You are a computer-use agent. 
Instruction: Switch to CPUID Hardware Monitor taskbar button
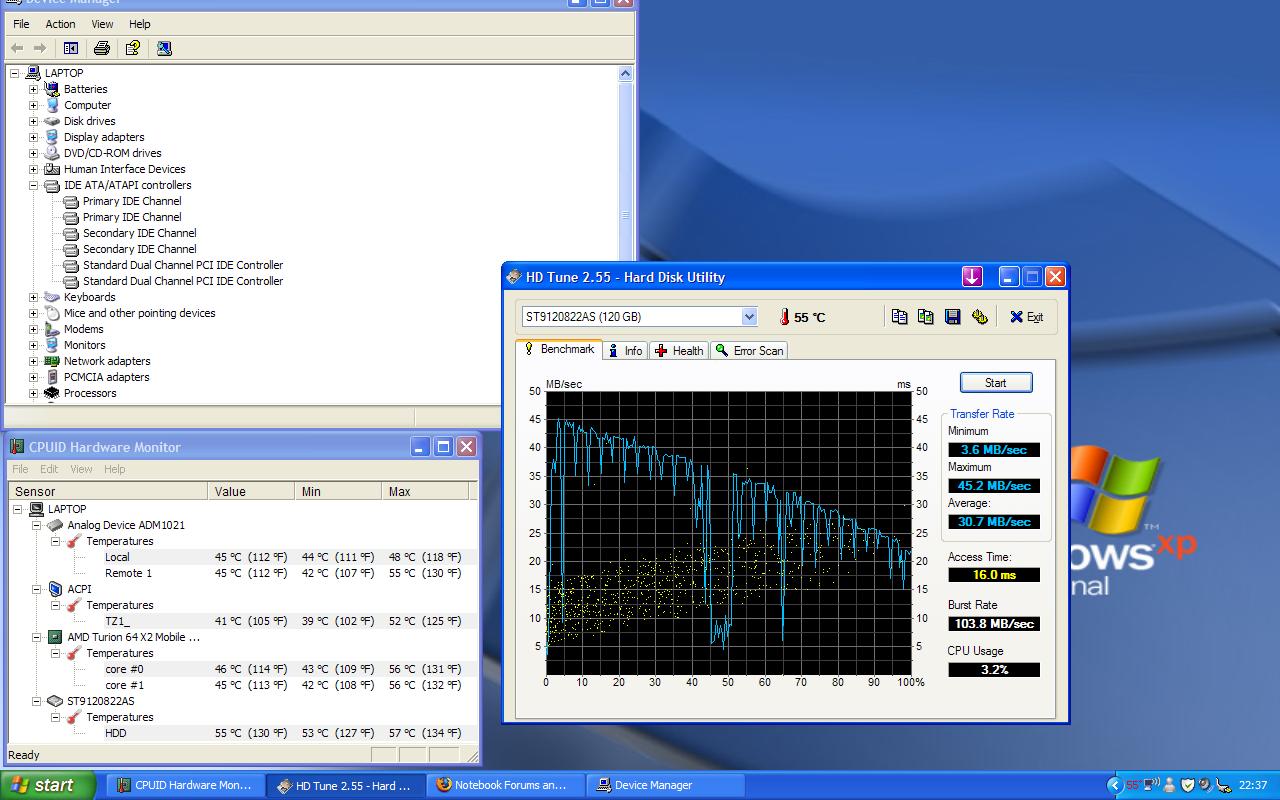[x=187, y=785]
